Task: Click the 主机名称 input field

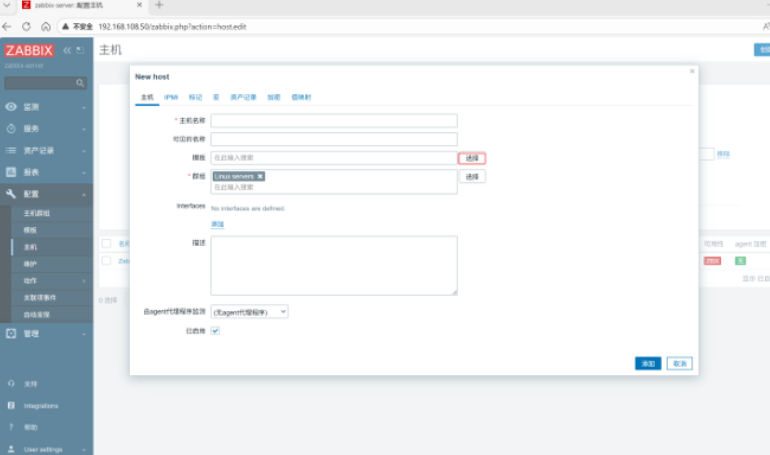Action: tap(334, 120)
